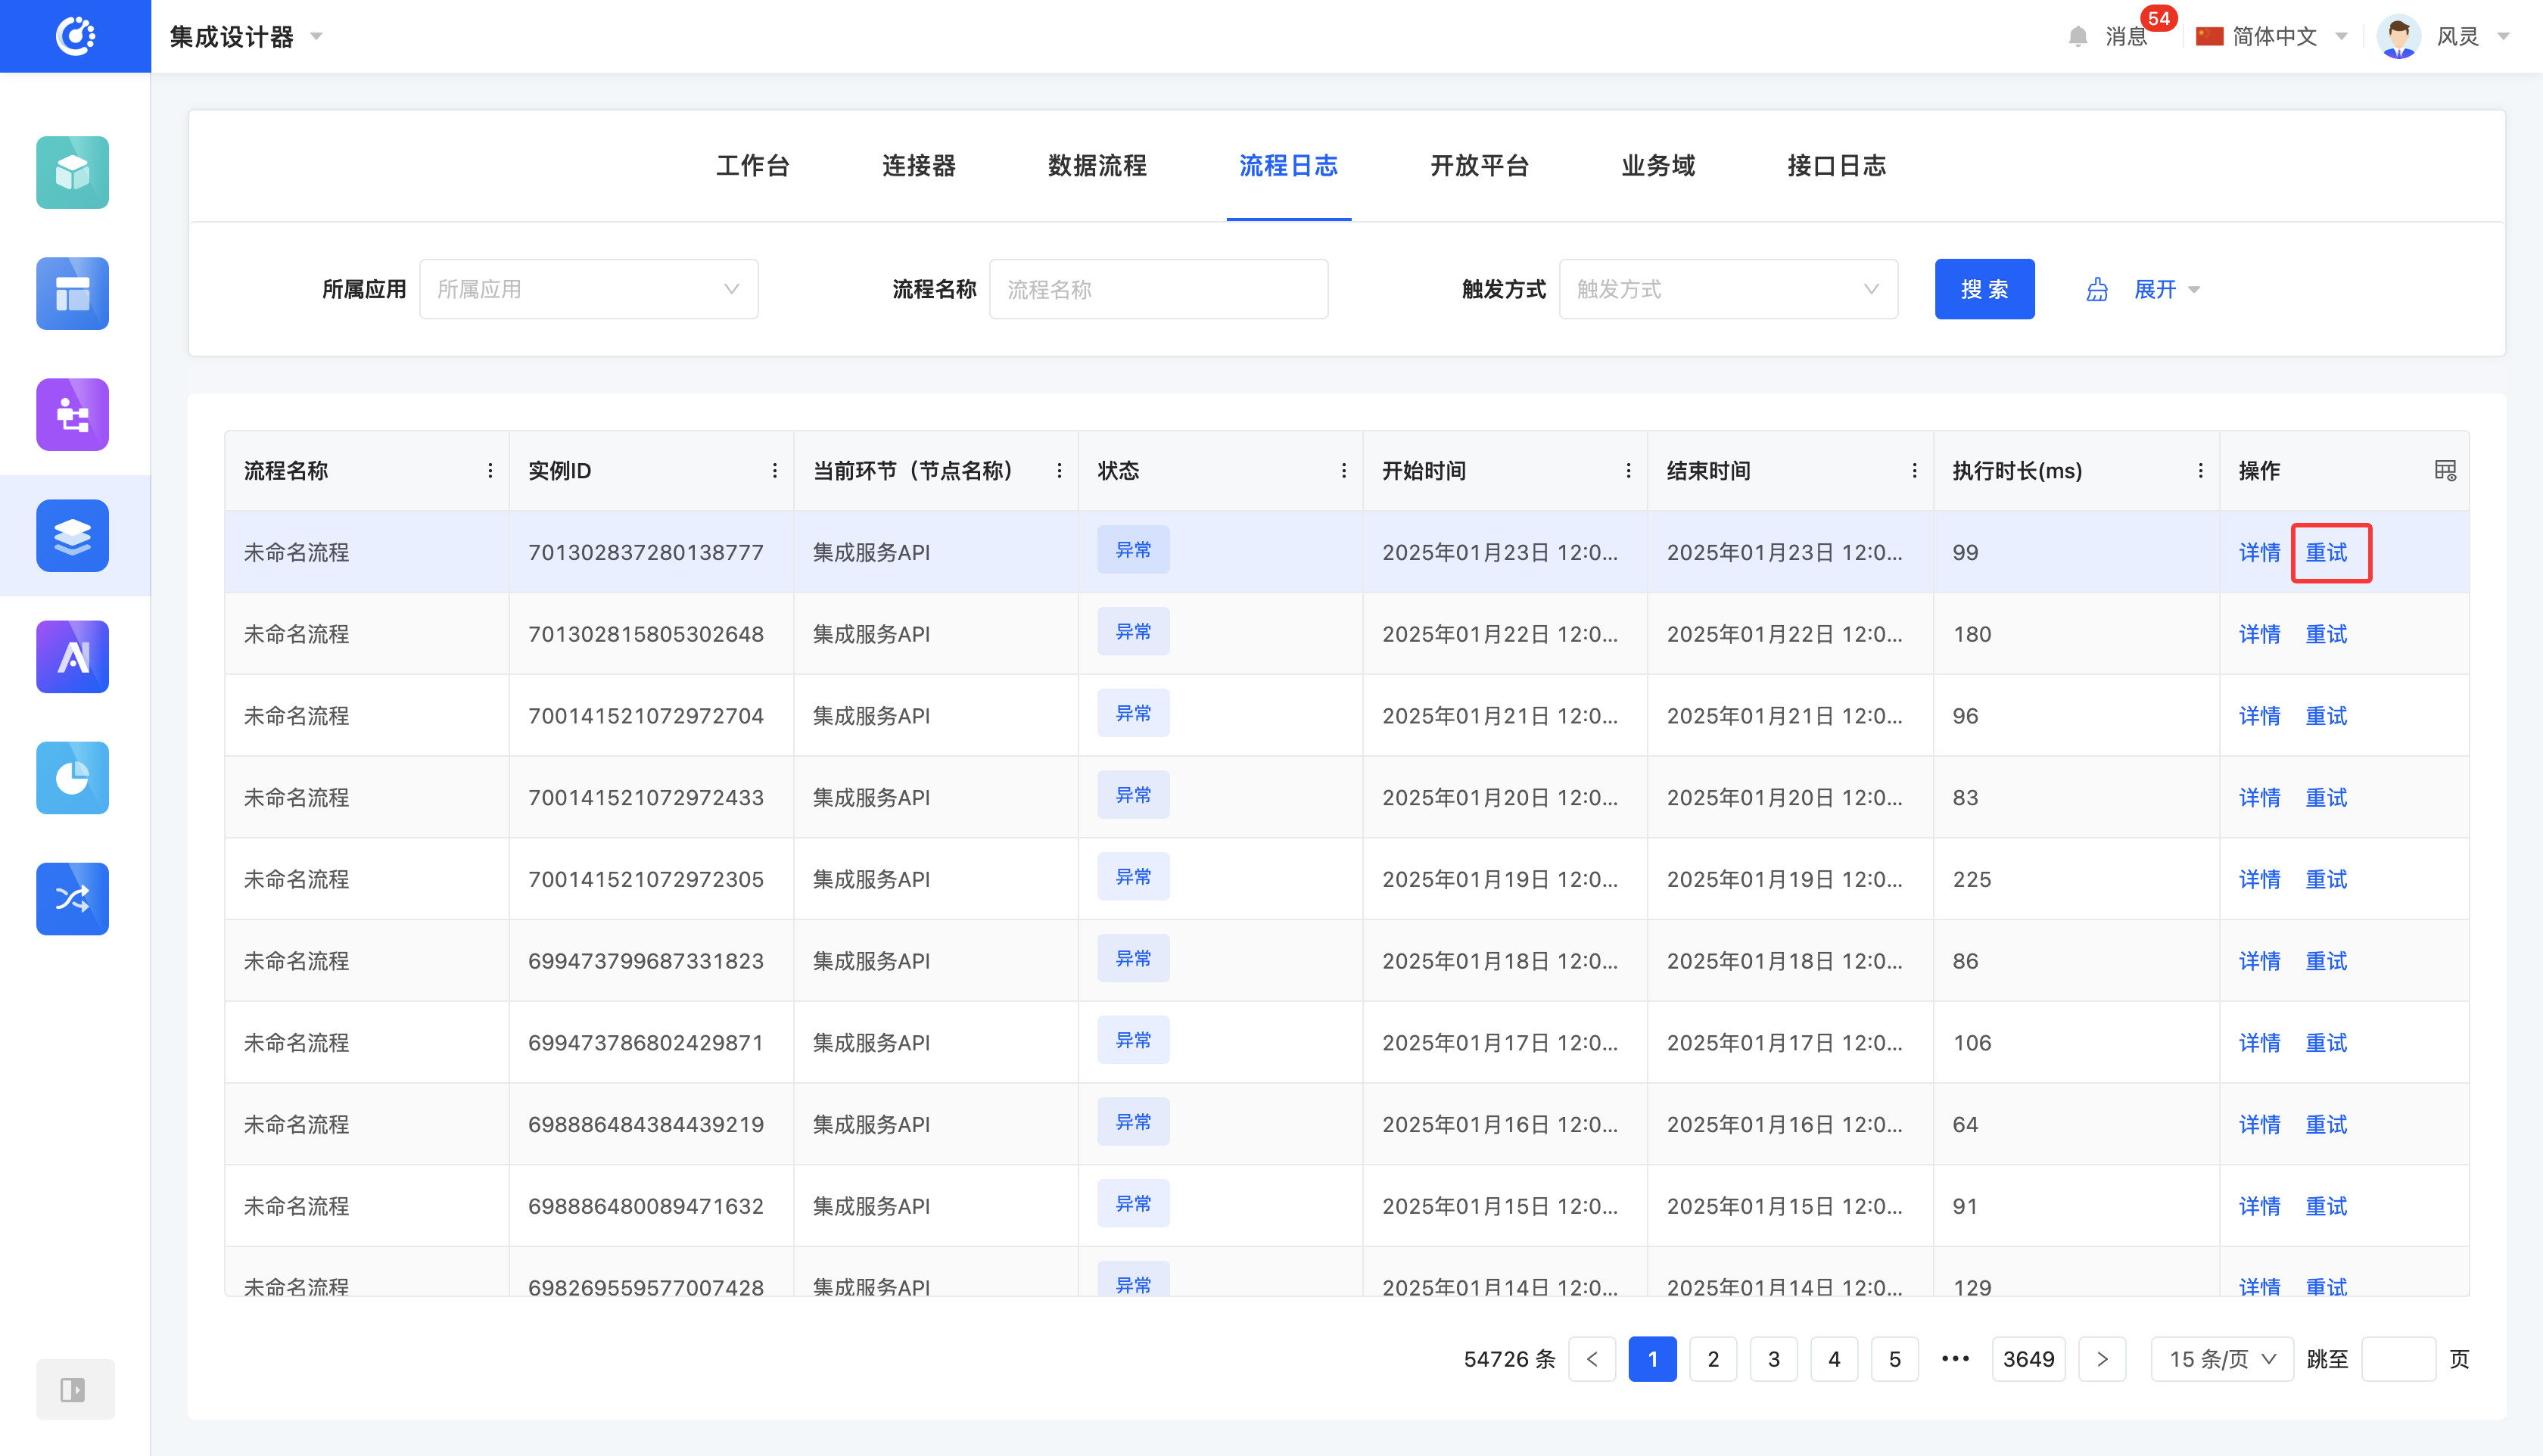Screen dimensions: 2543x1456
Task: Go to page 3 in pagination
Action: point(1773,1359)
